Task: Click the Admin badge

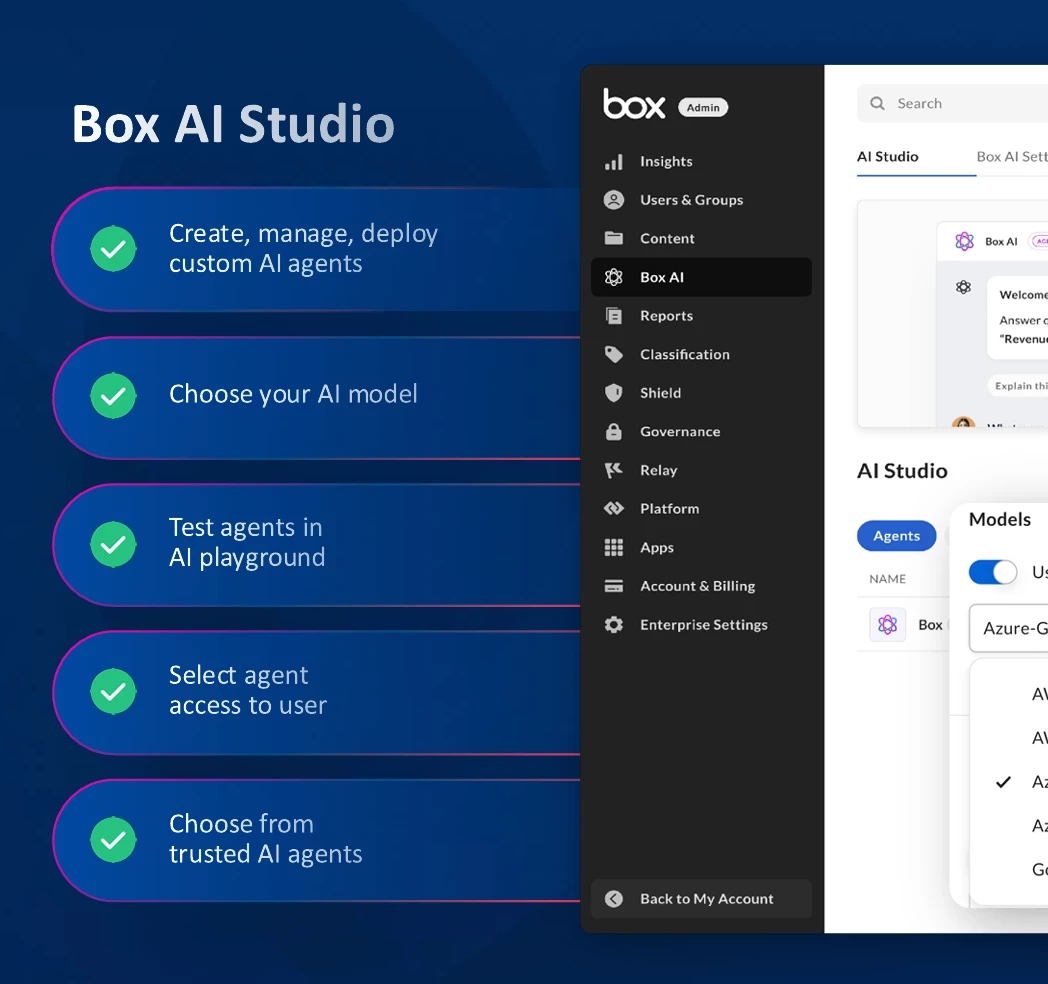Action: [x=703, y=108]
